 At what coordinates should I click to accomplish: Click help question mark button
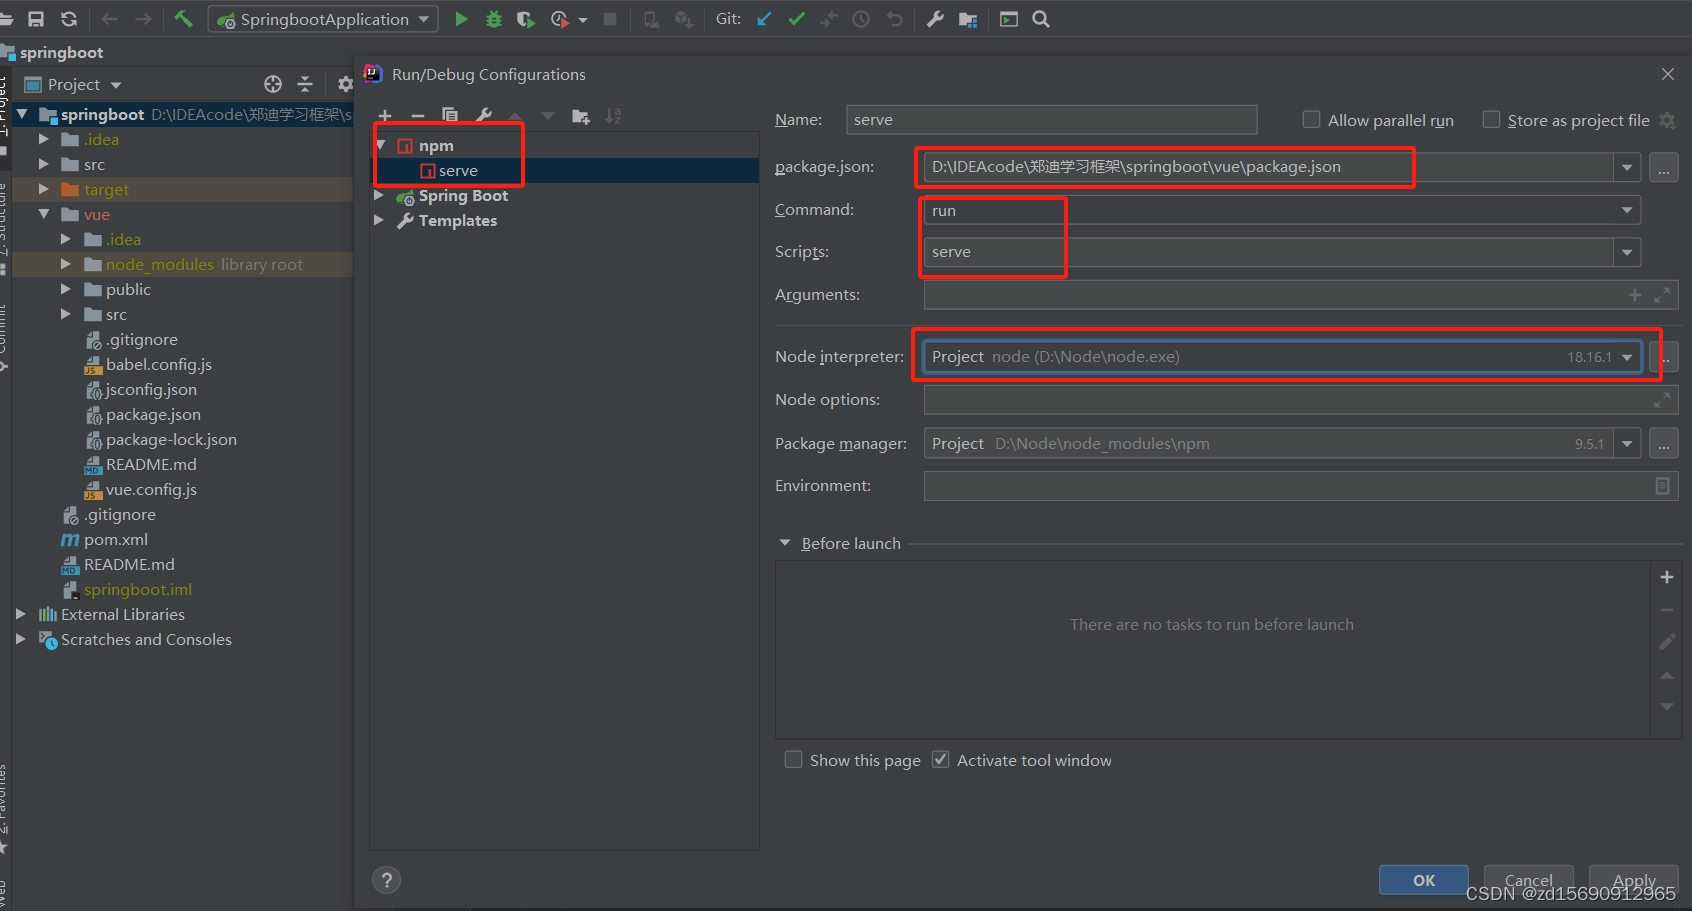click(x=386, y=880)
